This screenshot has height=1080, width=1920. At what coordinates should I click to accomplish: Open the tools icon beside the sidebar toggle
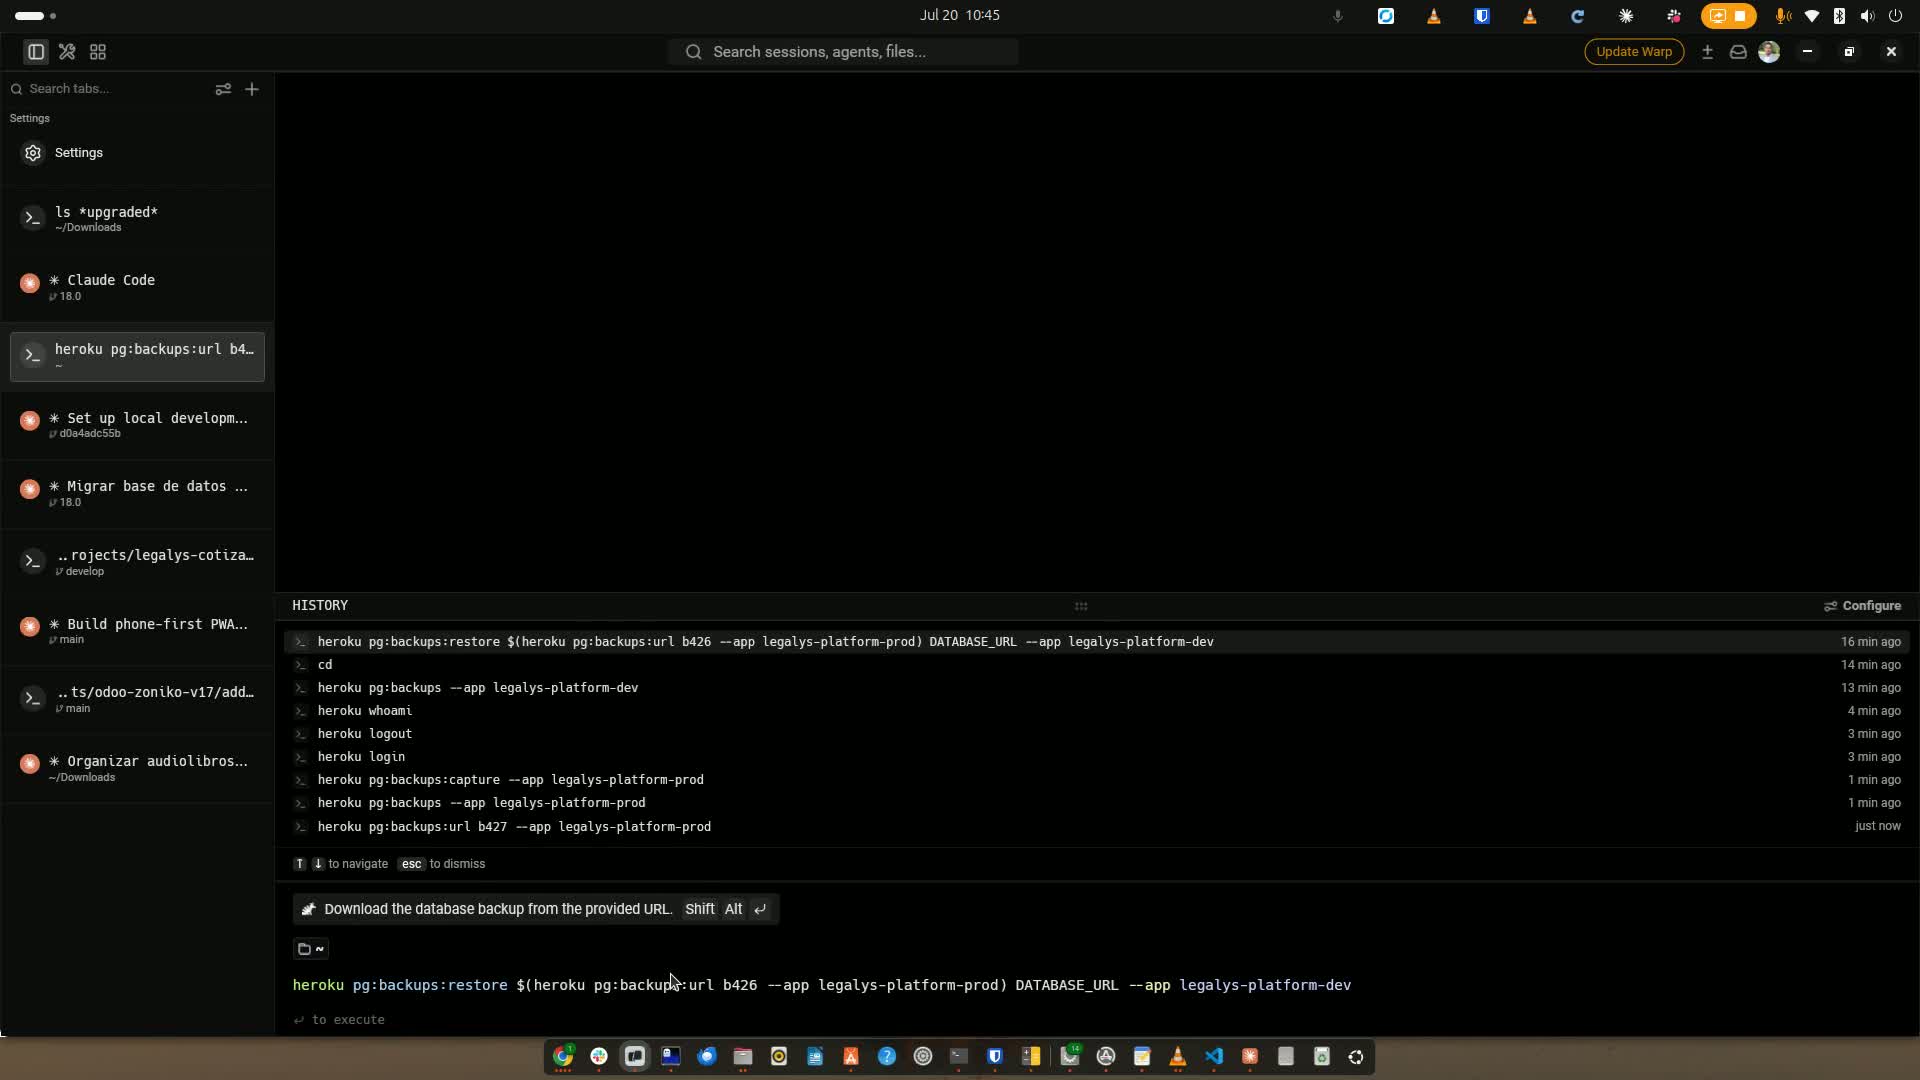point(67,52)
